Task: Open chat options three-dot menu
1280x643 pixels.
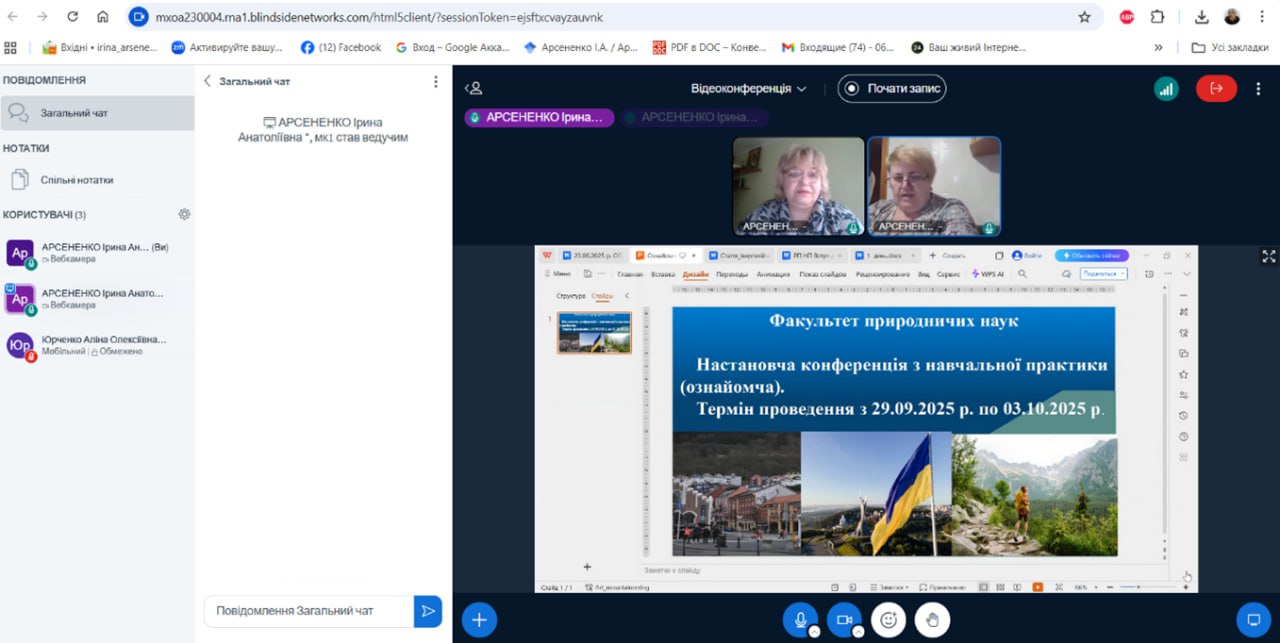Action: tap(435, 81)
